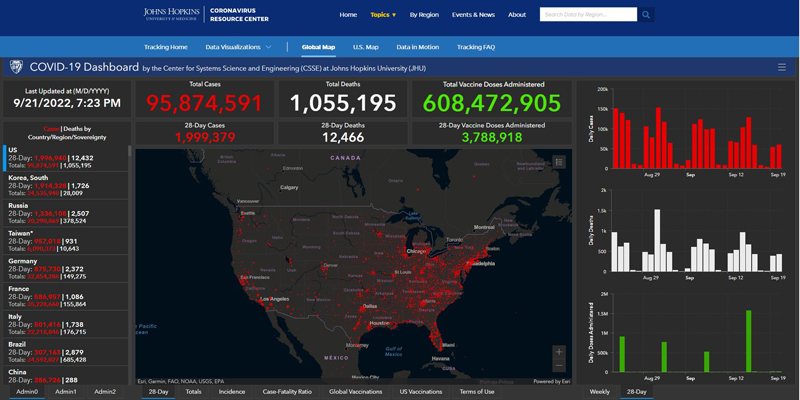The width and height of the screenshot is (800, 400).
Task: Switch to the Admin1 tab
Action: tap(66, 392)
